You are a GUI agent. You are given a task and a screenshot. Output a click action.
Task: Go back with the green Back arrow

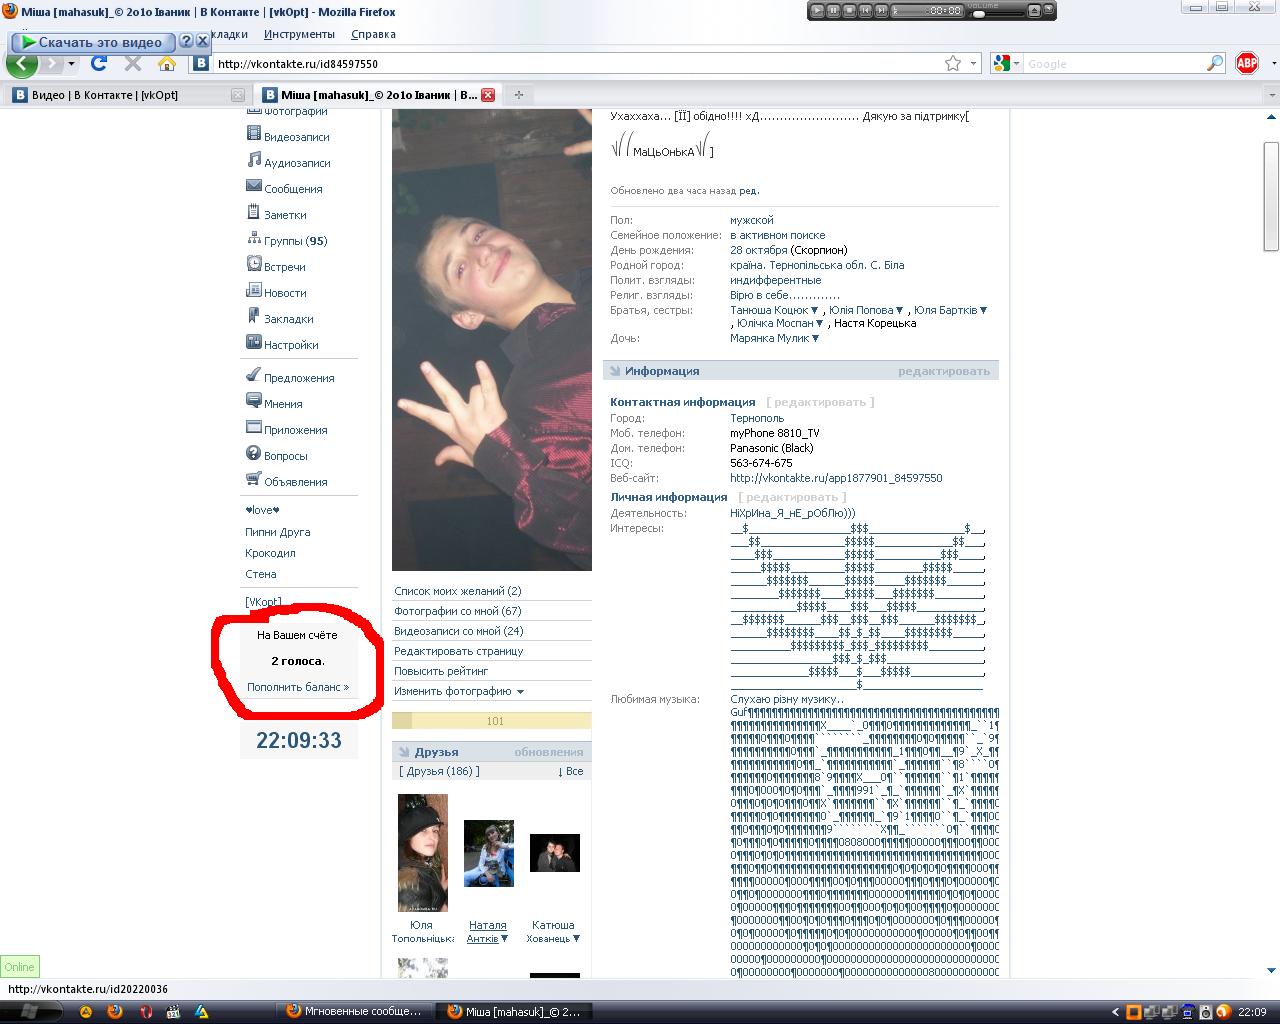point(22,64)
